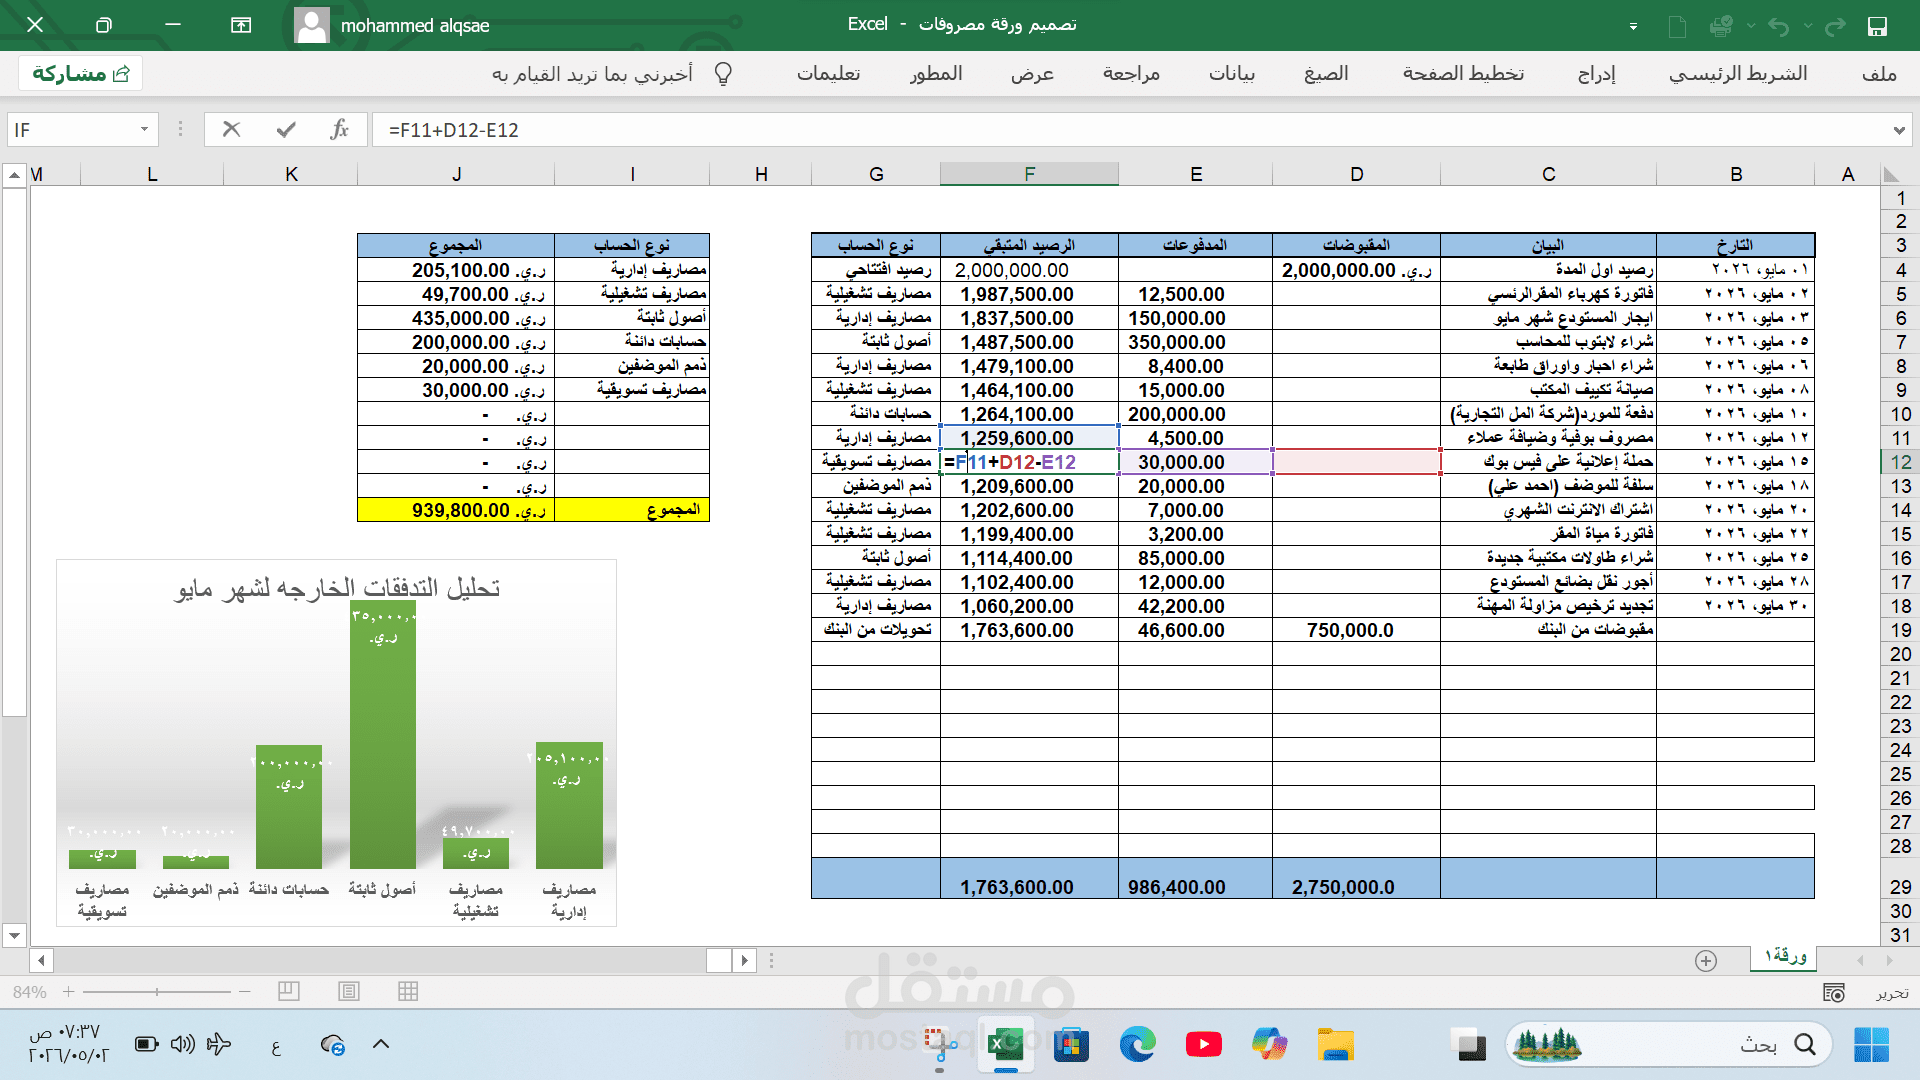
Task: Zoom out with the minus icon
Action: [x=244, y=992]
